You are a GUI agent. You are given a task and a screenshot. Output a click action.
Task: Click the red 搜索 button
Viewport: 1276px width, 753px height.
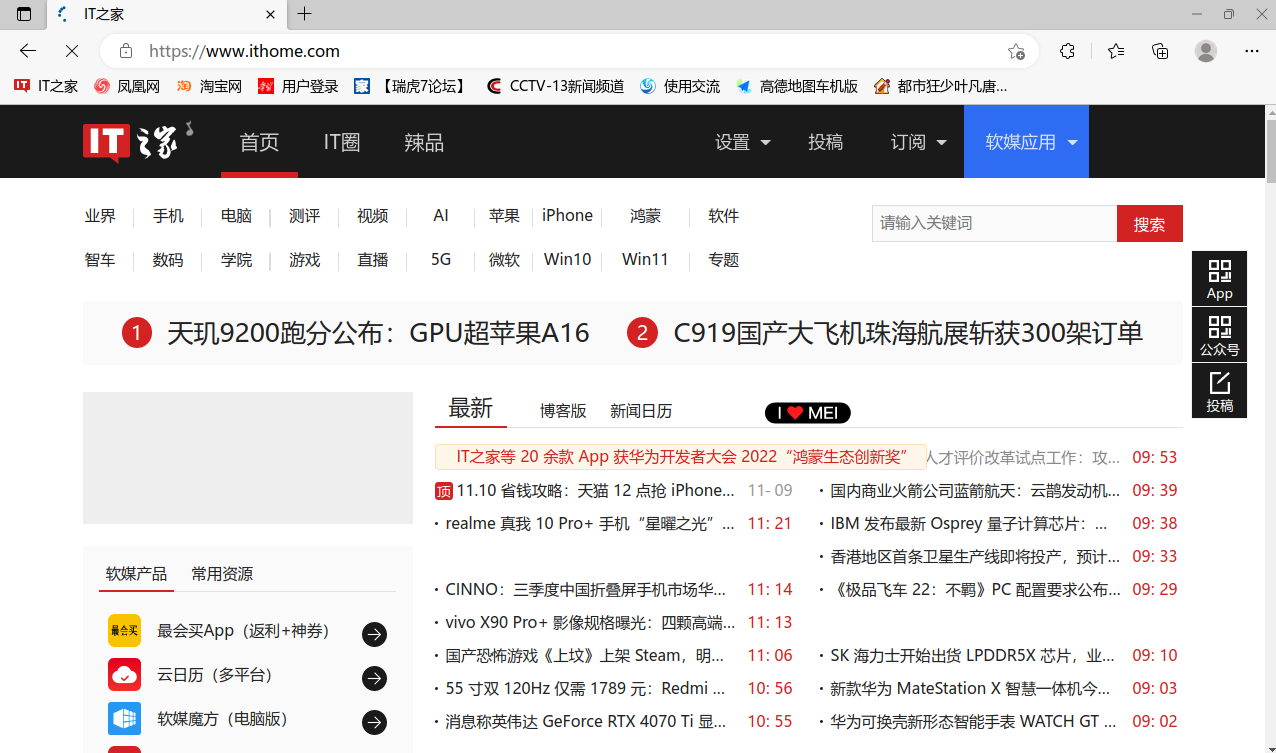tap(1149, 224)
